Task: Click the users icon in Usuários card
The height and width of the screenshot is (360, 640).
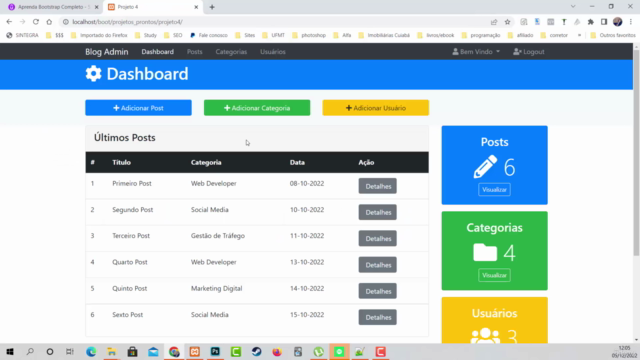Action: tap(485, 336)
